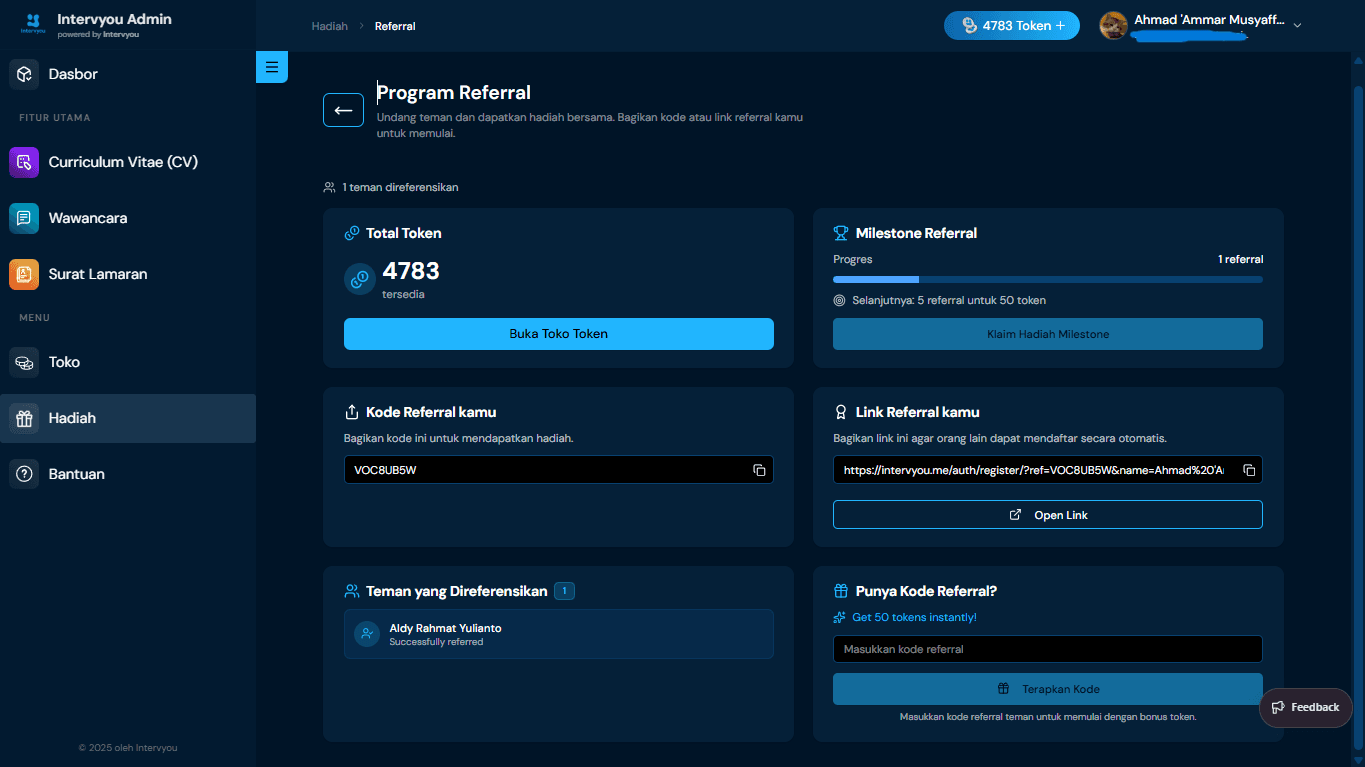Open the Dasbor menu item
The height and width of the screenshot is (767, 1365).
tap(128, 74)
